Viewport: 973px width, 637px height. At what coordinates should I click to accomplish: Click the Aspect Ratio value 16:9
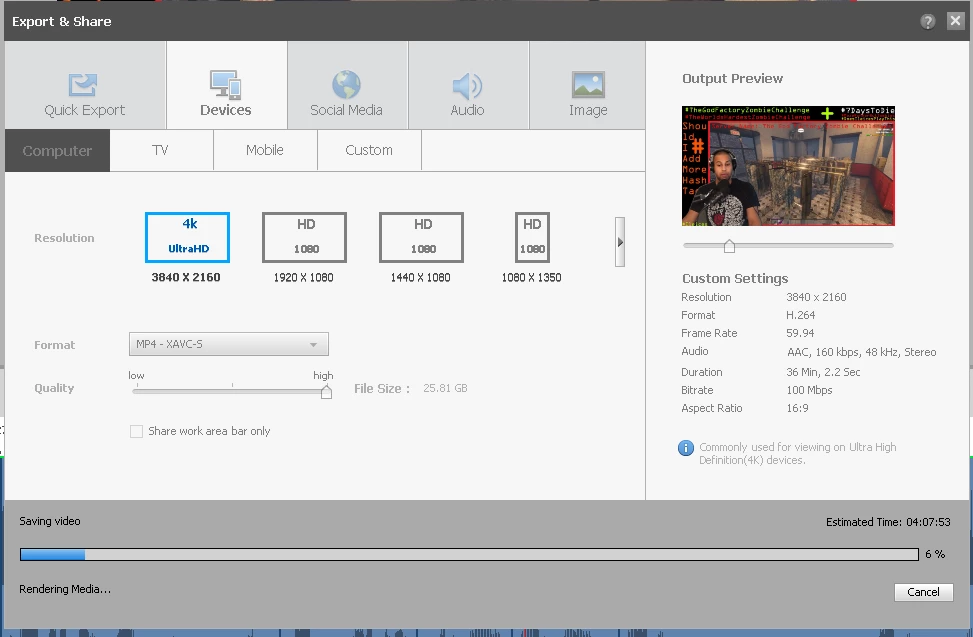point(797,408)
